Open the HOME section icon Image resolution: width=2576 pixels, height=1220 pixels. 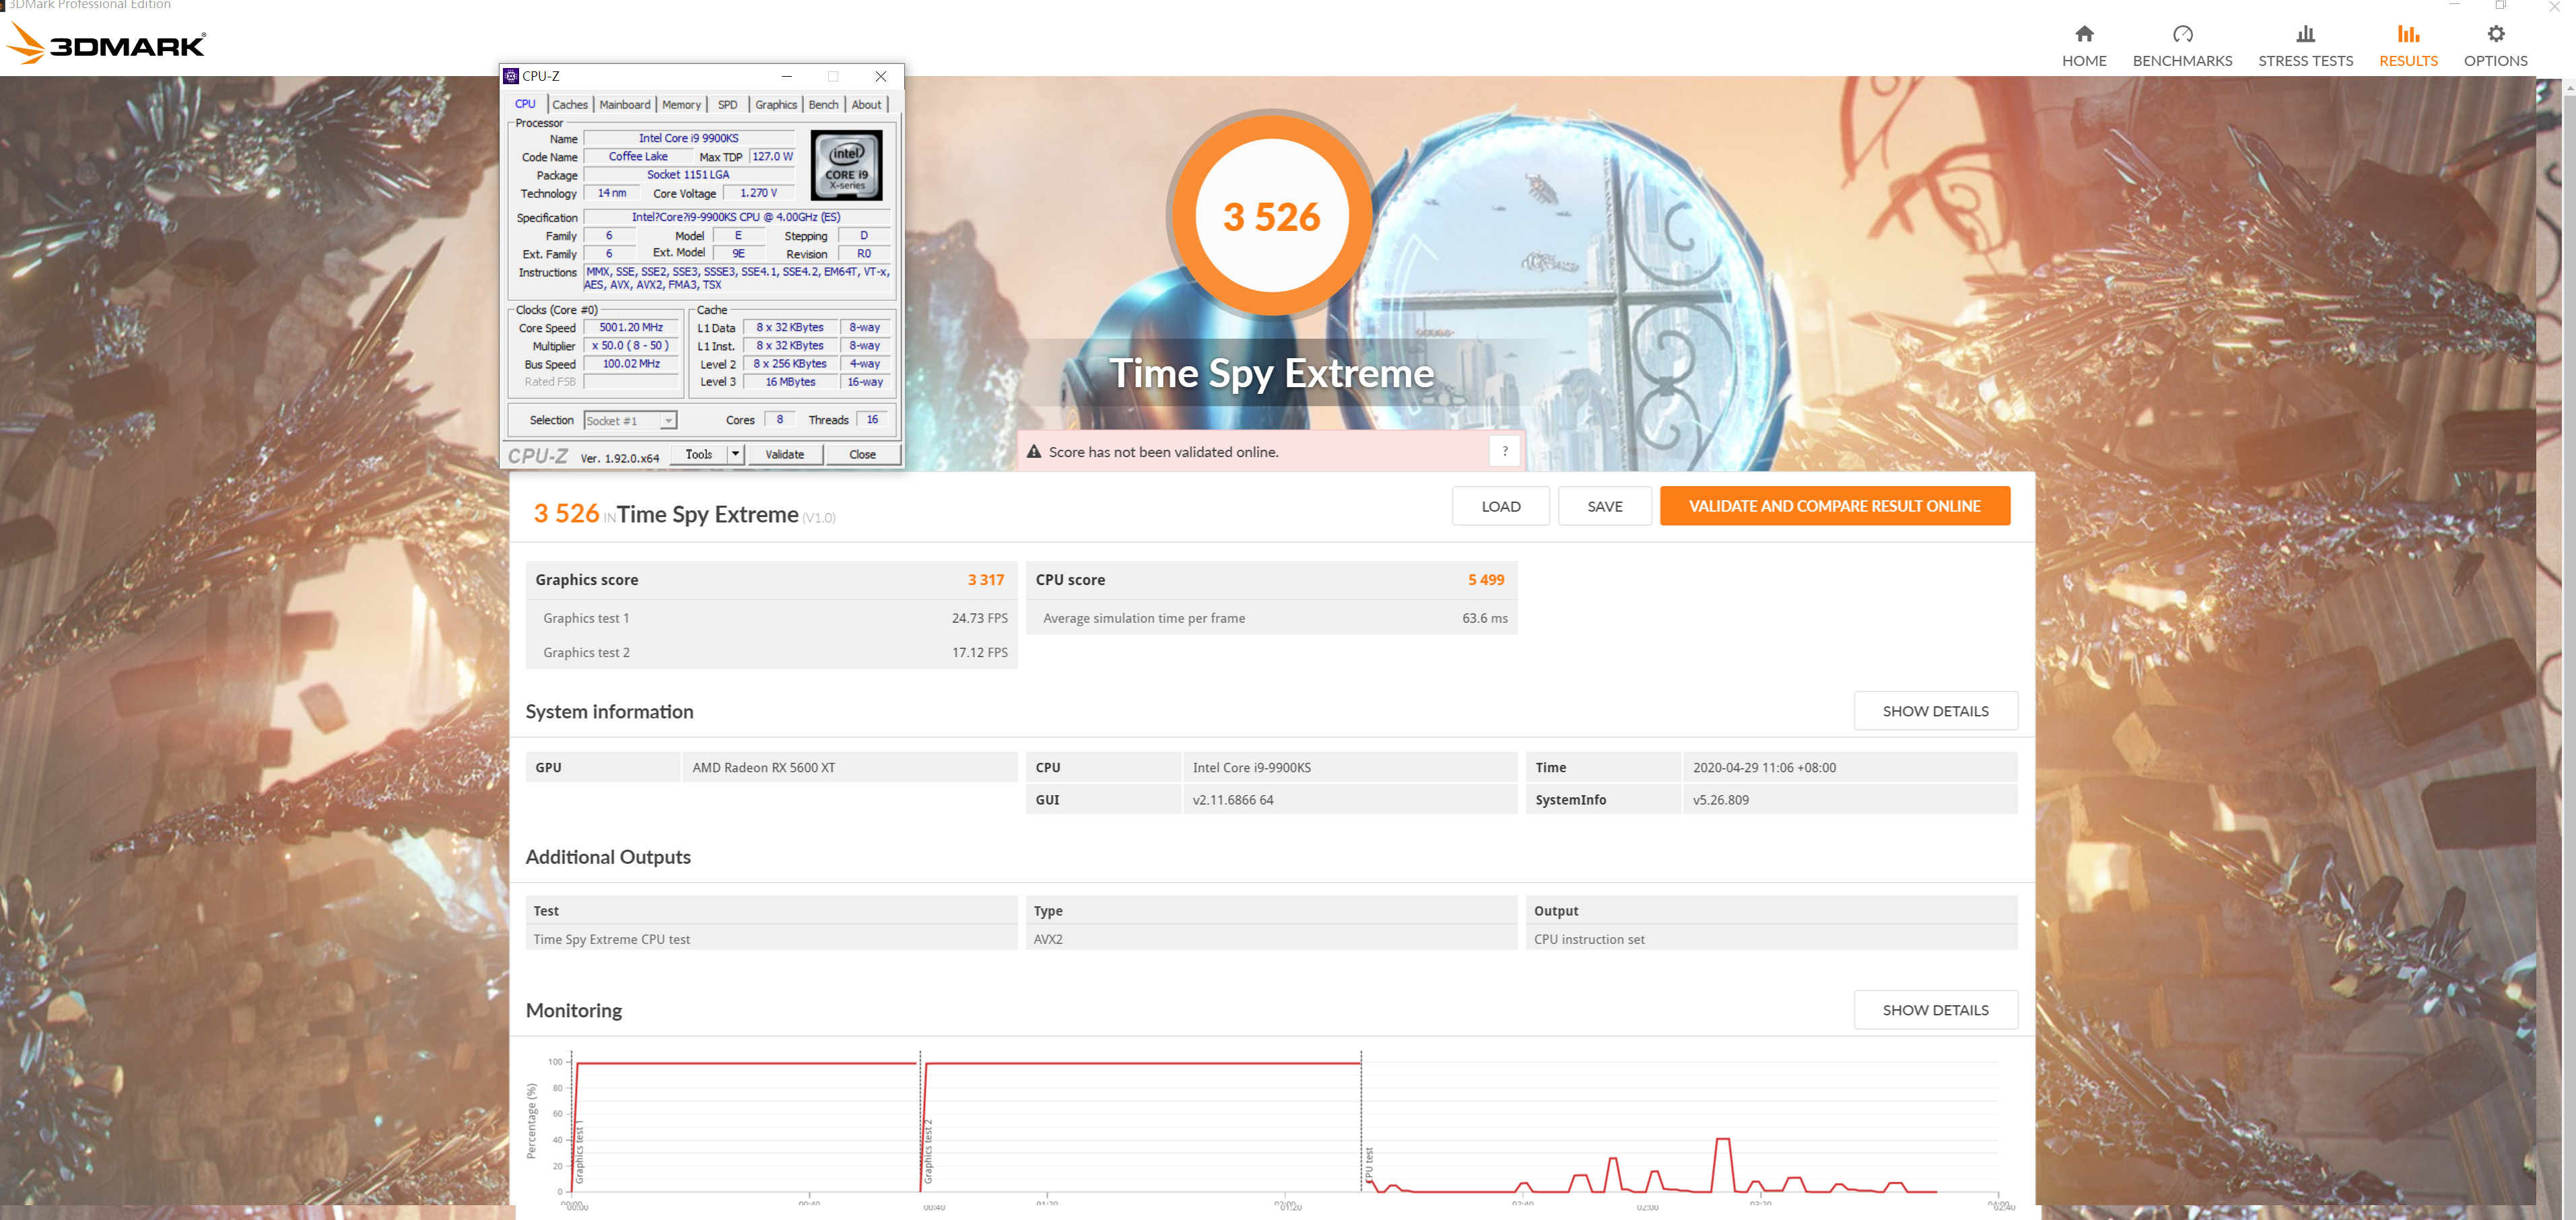click(x=2084, y=34)
